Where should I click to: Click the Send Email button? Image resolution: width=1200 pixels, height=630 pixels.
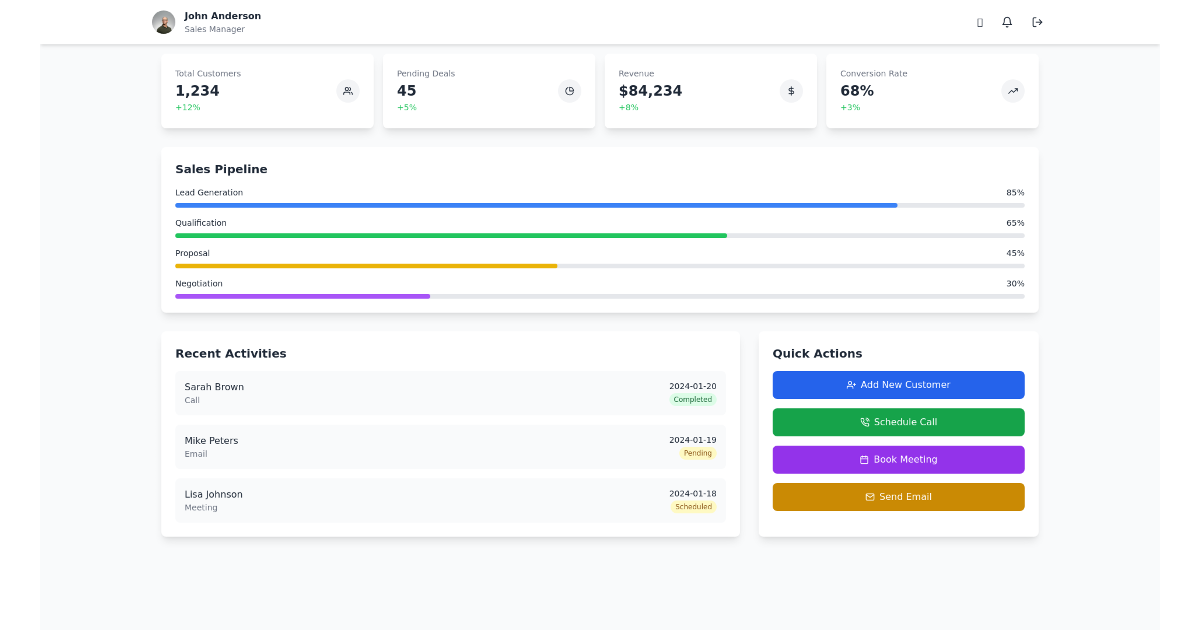click(898, 496)
